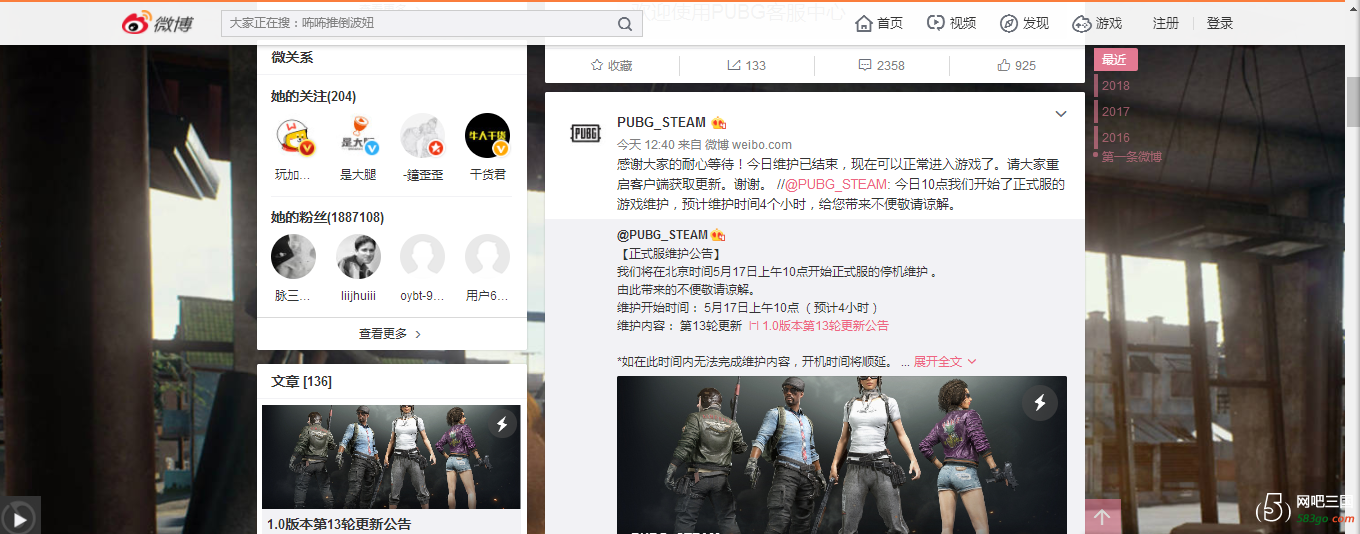The height and width of the screenshot is (534, 1360).
Task: Select the 最近 timeline tab
Action: tap(1115, 60)
